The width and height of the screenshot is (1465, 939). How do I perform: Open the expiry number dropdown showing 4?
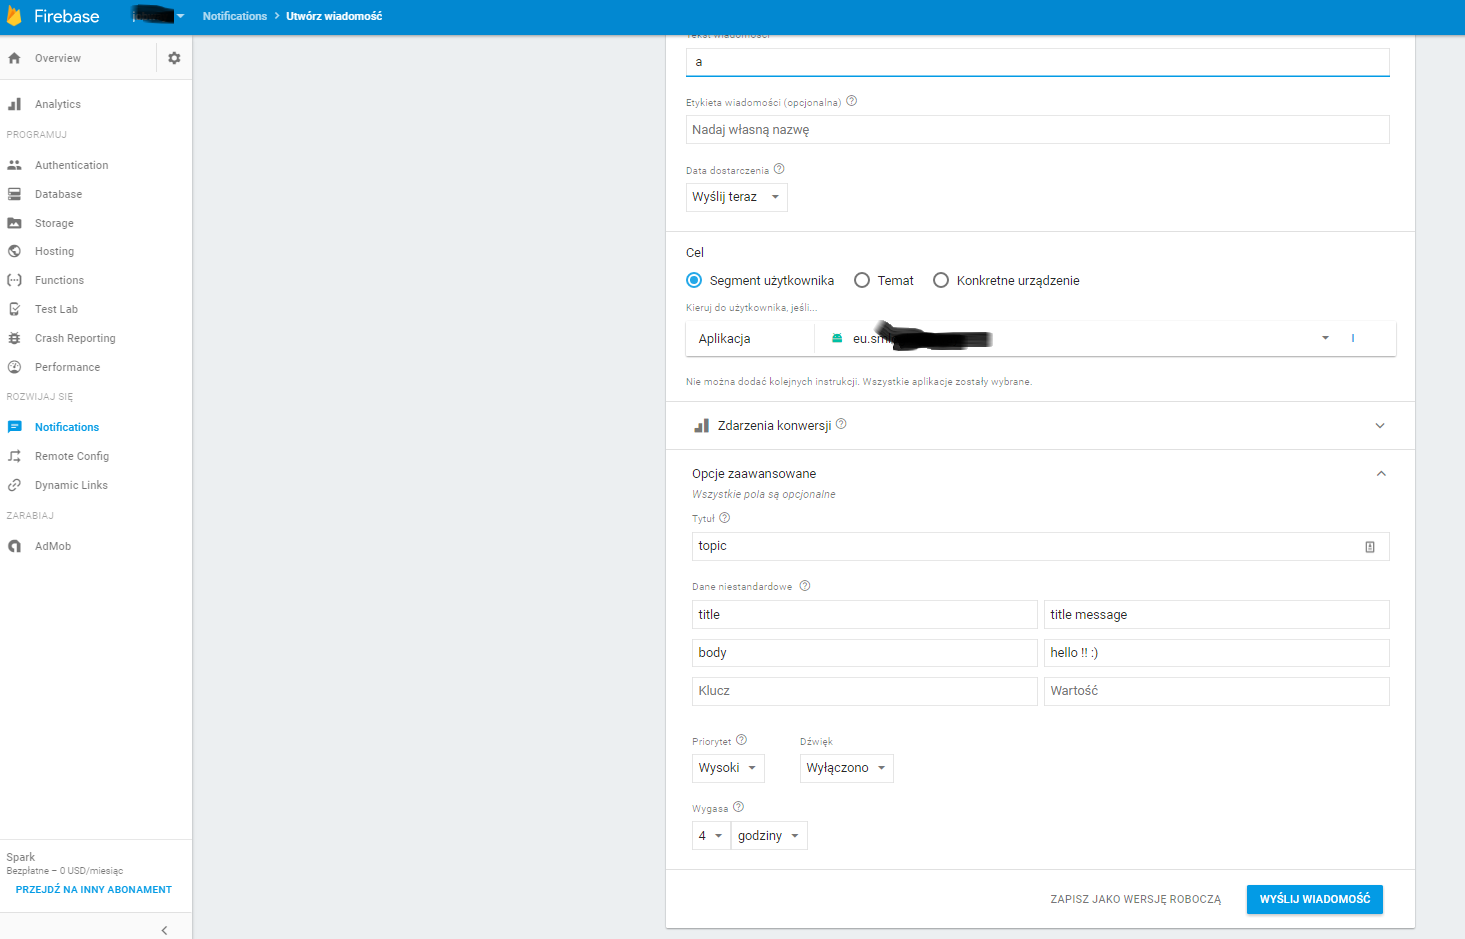click(x=711, y=836)
